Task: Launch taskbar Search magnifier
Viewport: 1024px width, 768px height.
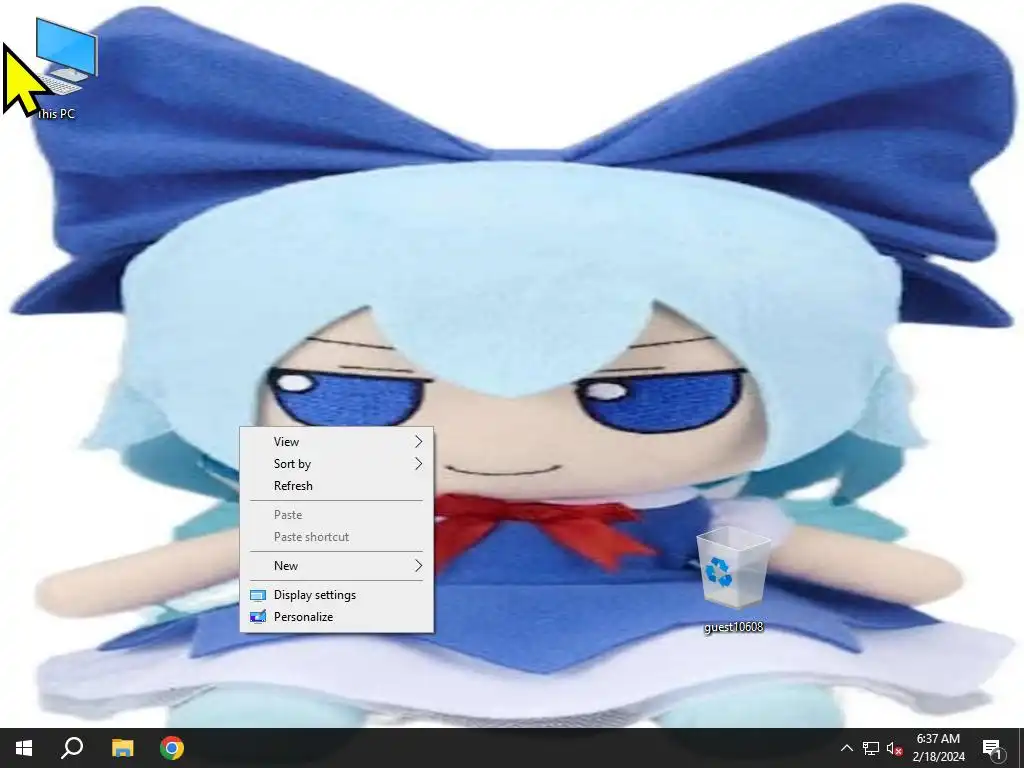Action: pos(72,748)
